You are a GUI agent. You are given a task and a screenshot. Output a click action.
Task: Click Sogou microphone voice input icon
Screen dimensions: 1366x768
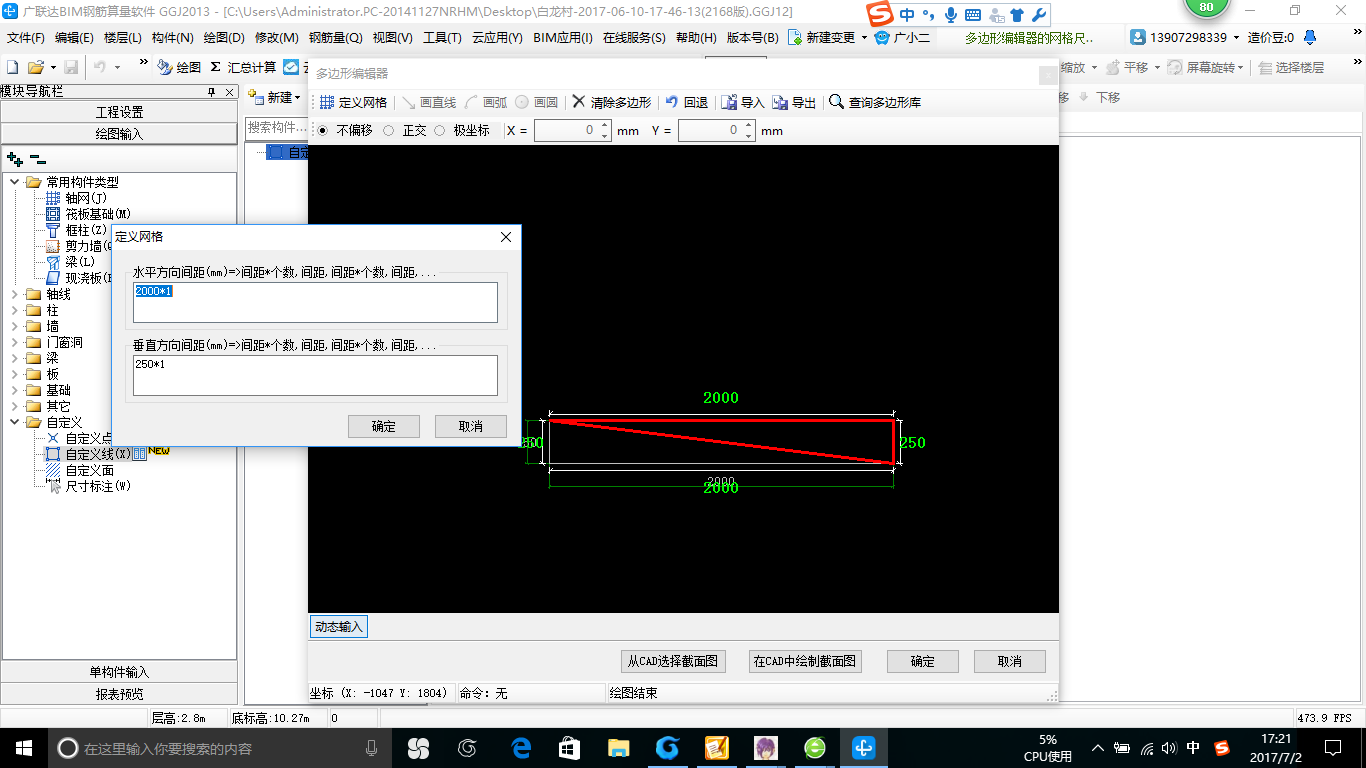point(949,15)
